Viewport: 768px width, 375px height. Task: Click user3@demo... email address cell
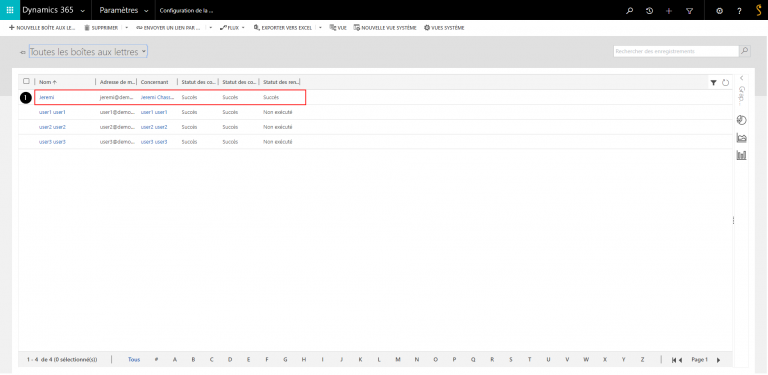coord(117,141)
